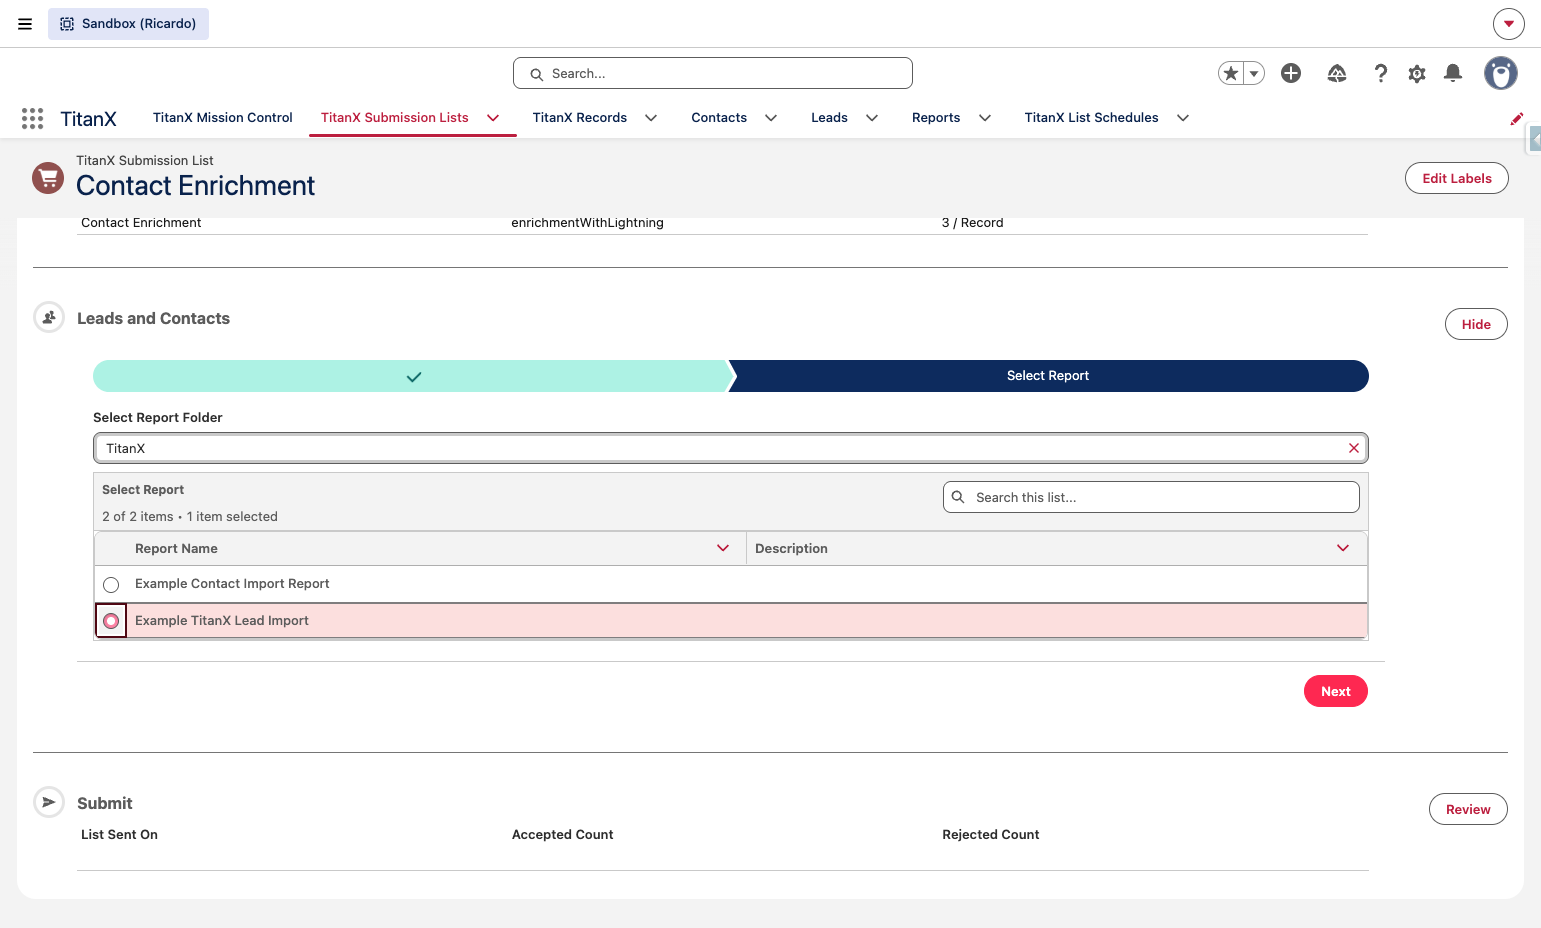Expand the Leads tab dropdown
Image resolution: width=1541 pixels, height=928 pixels.
click(872, 118)
